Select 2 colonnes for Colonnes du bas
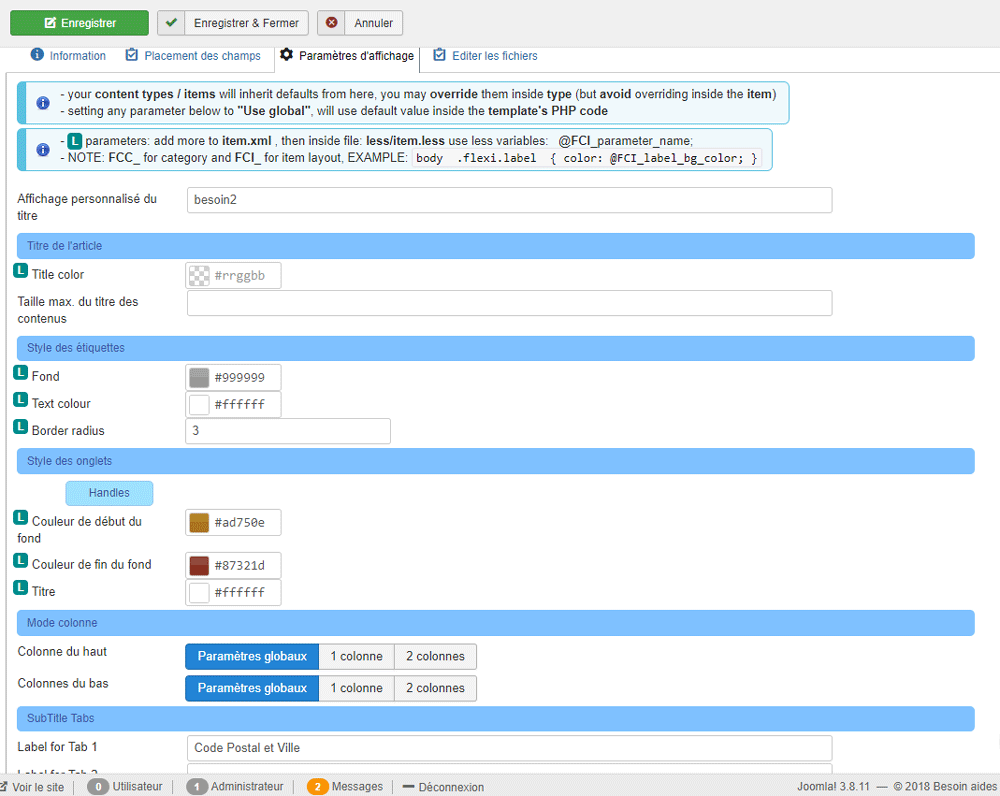1000x796 pixels. 436,688
